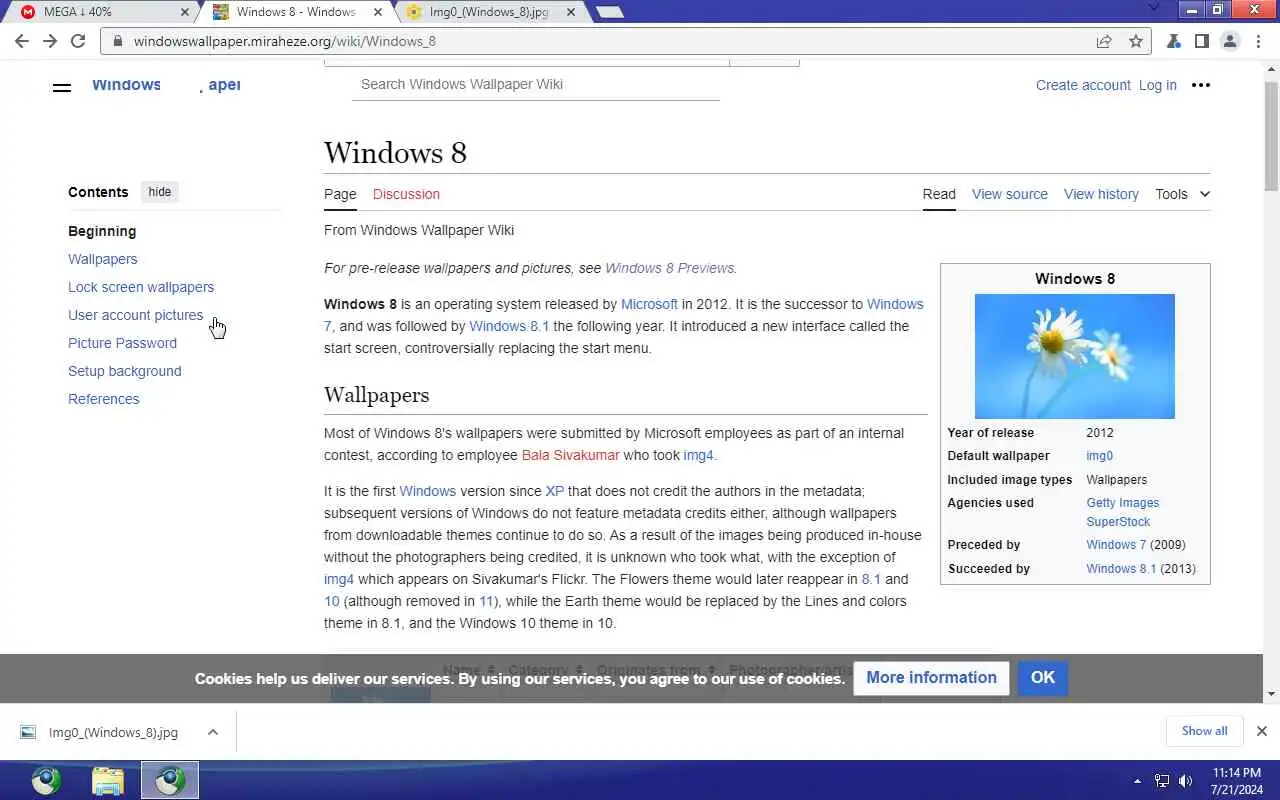Open the side panel icon
The width and height of the screenshot is (1280, 800).
(1202, 41)
